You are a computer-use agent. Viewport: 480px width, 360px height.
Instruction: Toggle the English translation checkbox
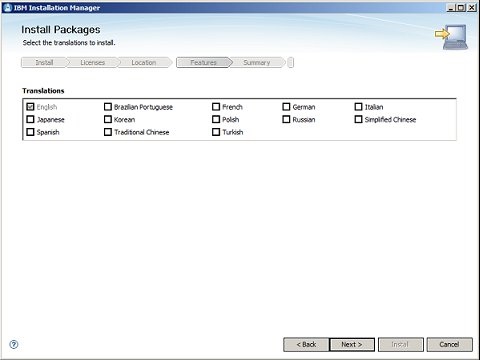click(30, 107)
